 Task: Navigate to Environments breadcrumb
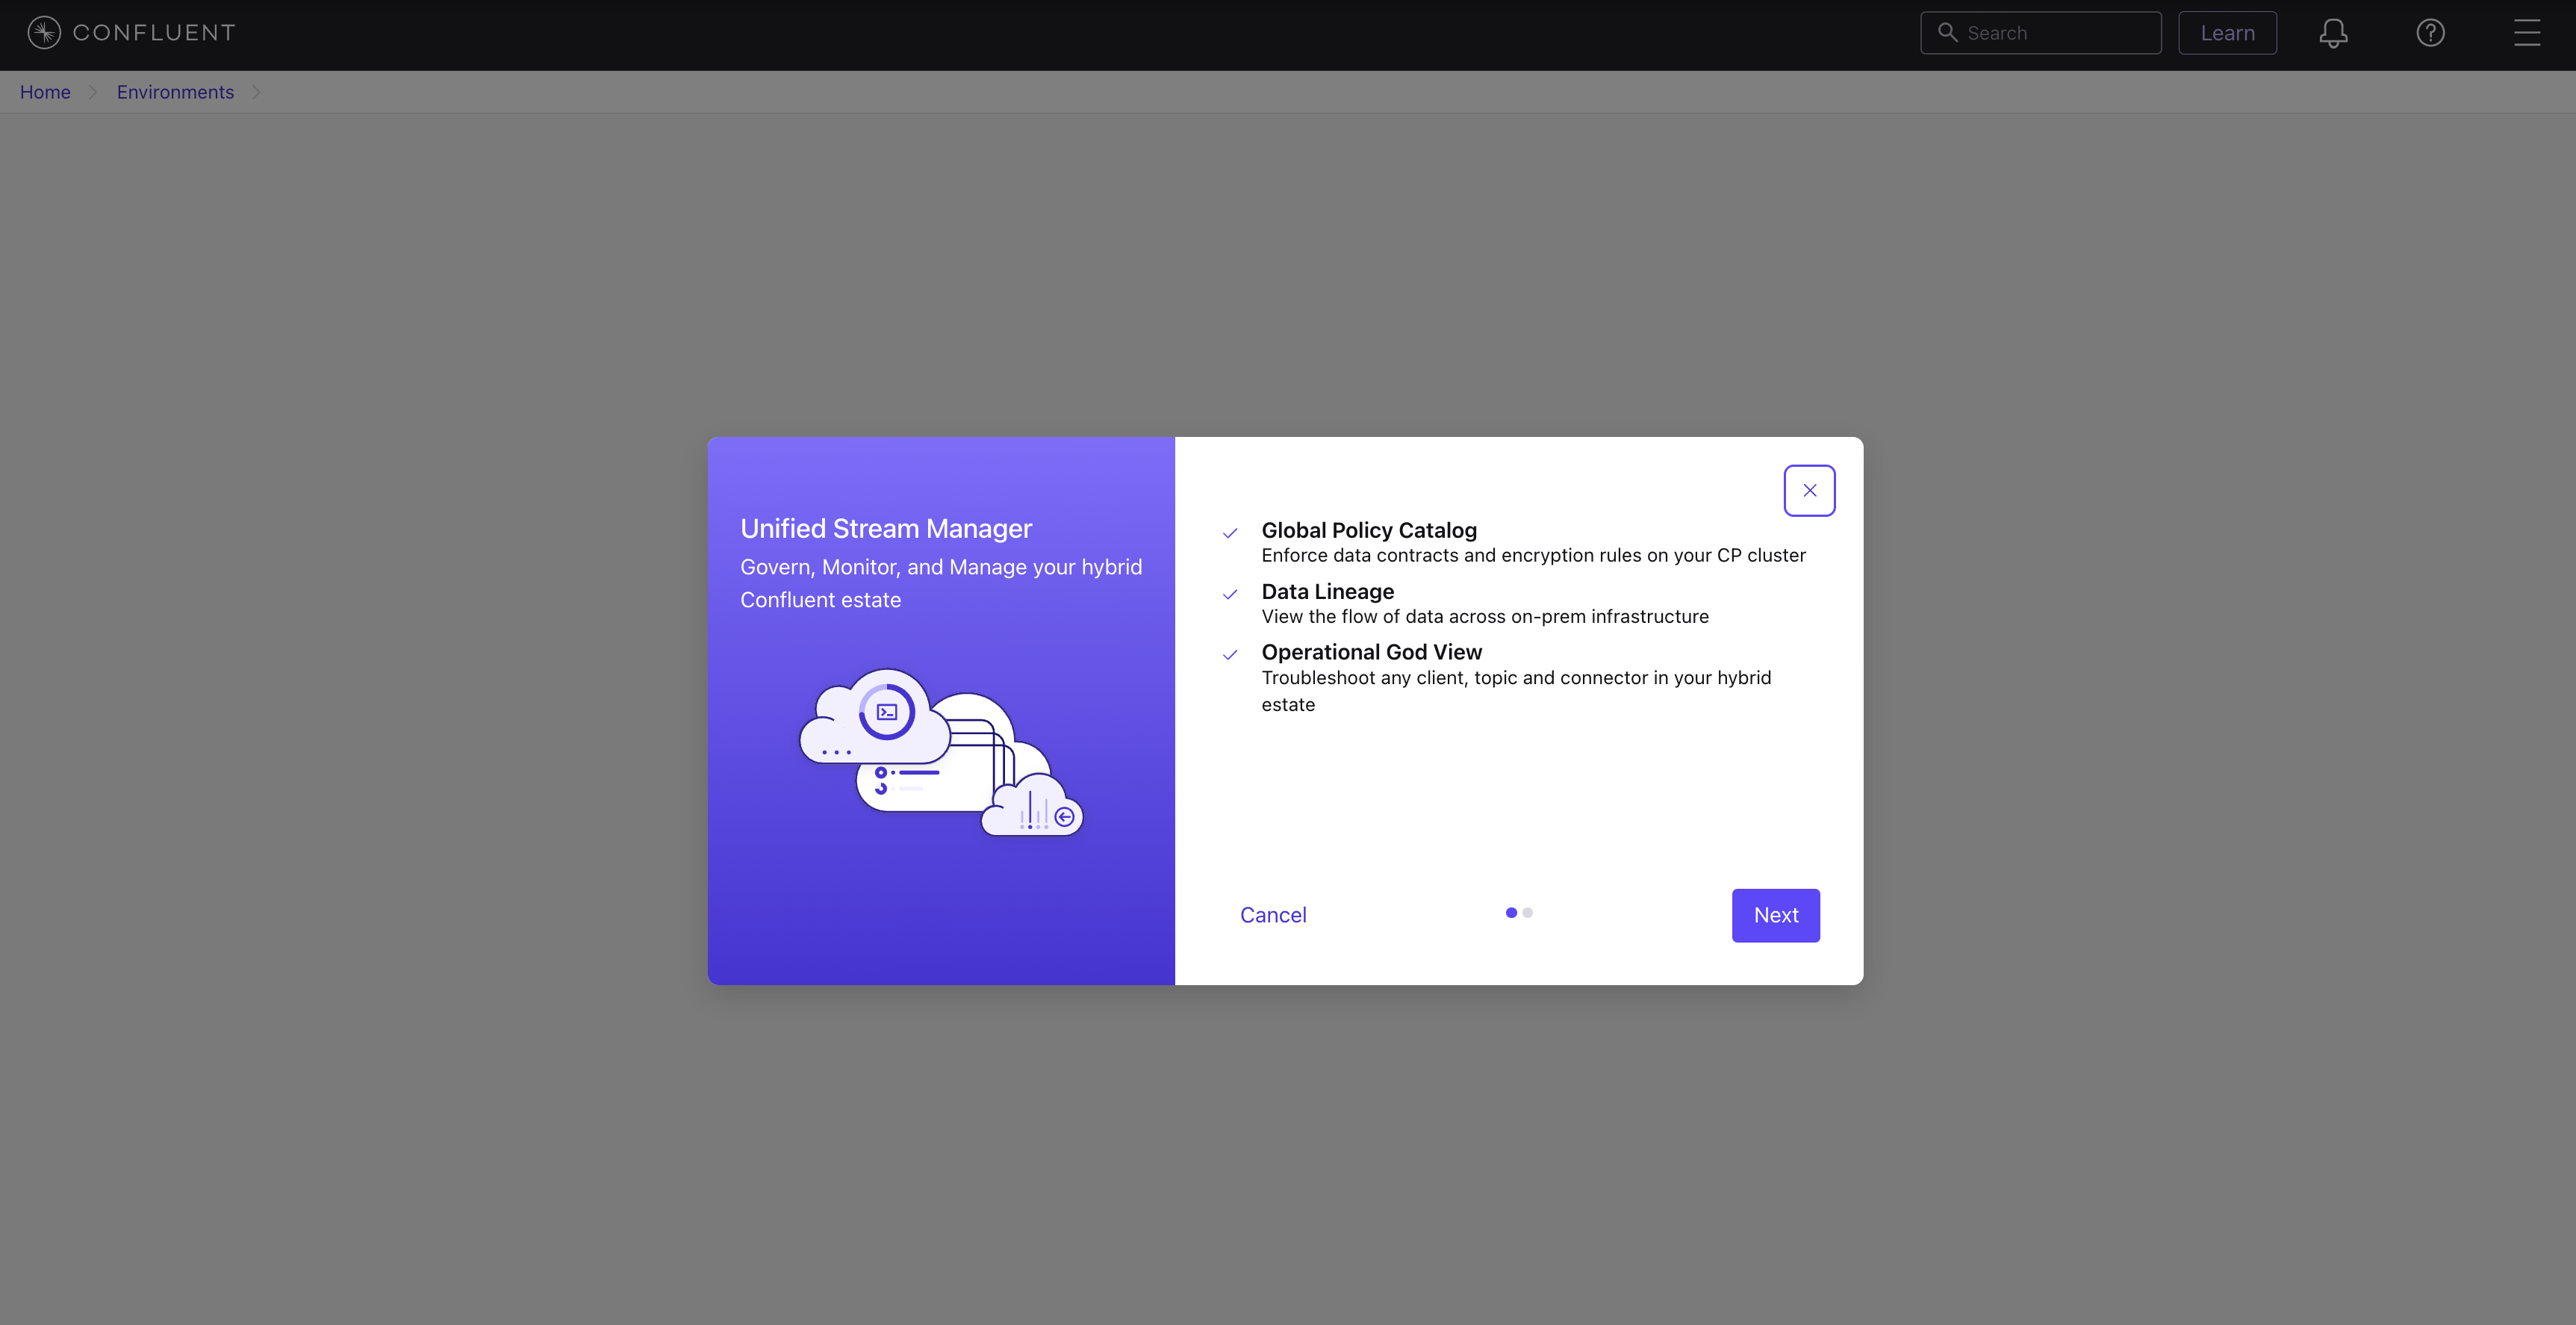click(175, 92)
